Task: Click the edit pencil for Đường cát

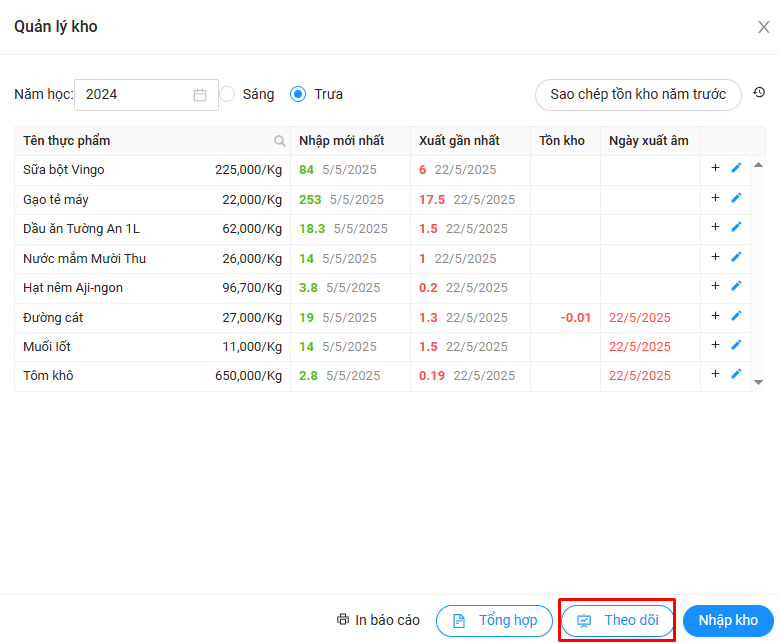Action: [x=737, y=316]
